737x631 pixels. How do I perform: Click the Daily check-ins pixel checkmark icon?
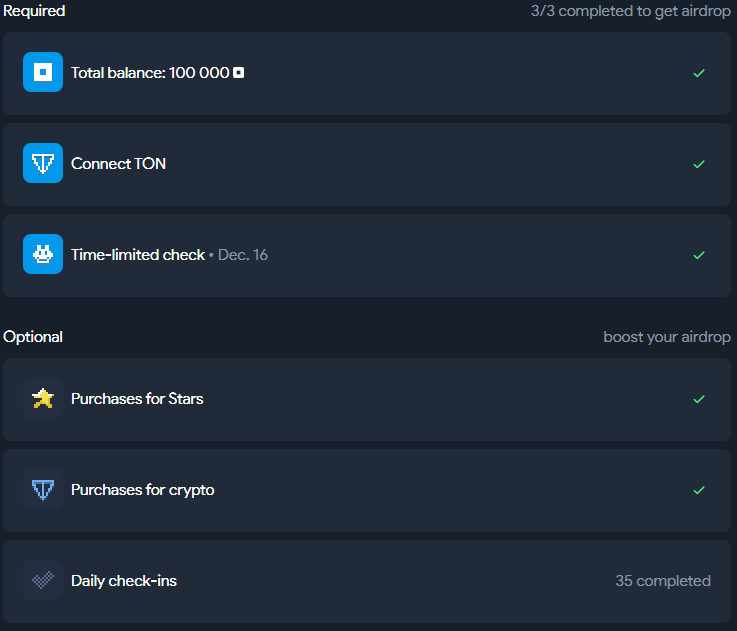tap(43, 580)
